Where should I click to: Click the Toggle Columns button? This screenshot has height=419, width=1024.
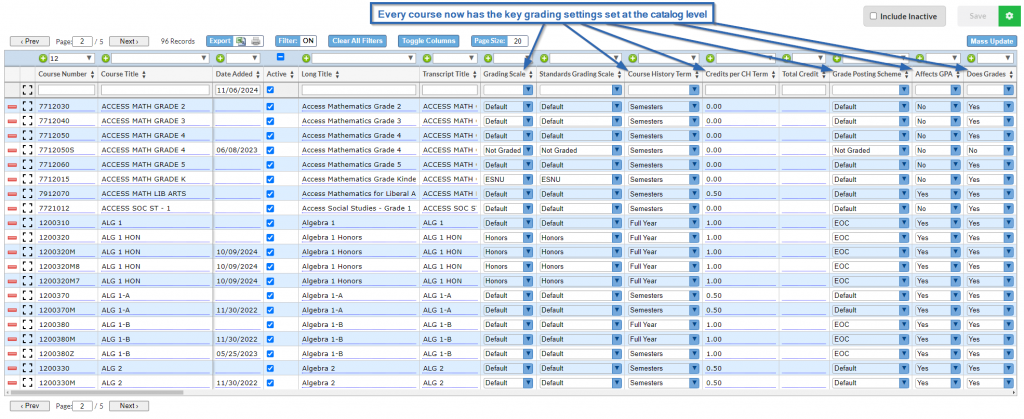point(425,41)
